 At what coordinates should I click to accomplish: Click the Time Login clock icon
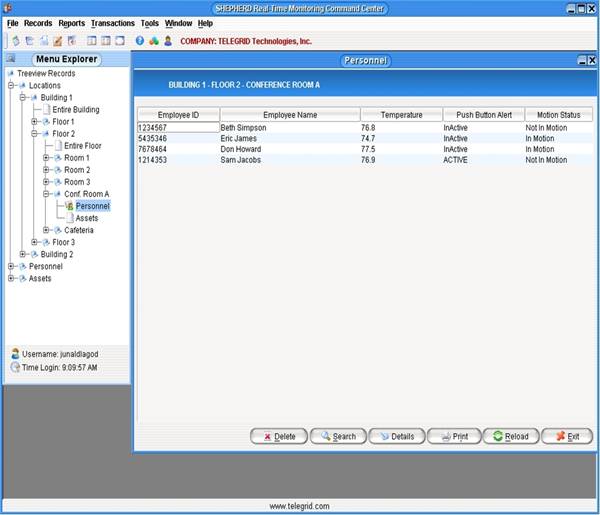click(15, 367)
